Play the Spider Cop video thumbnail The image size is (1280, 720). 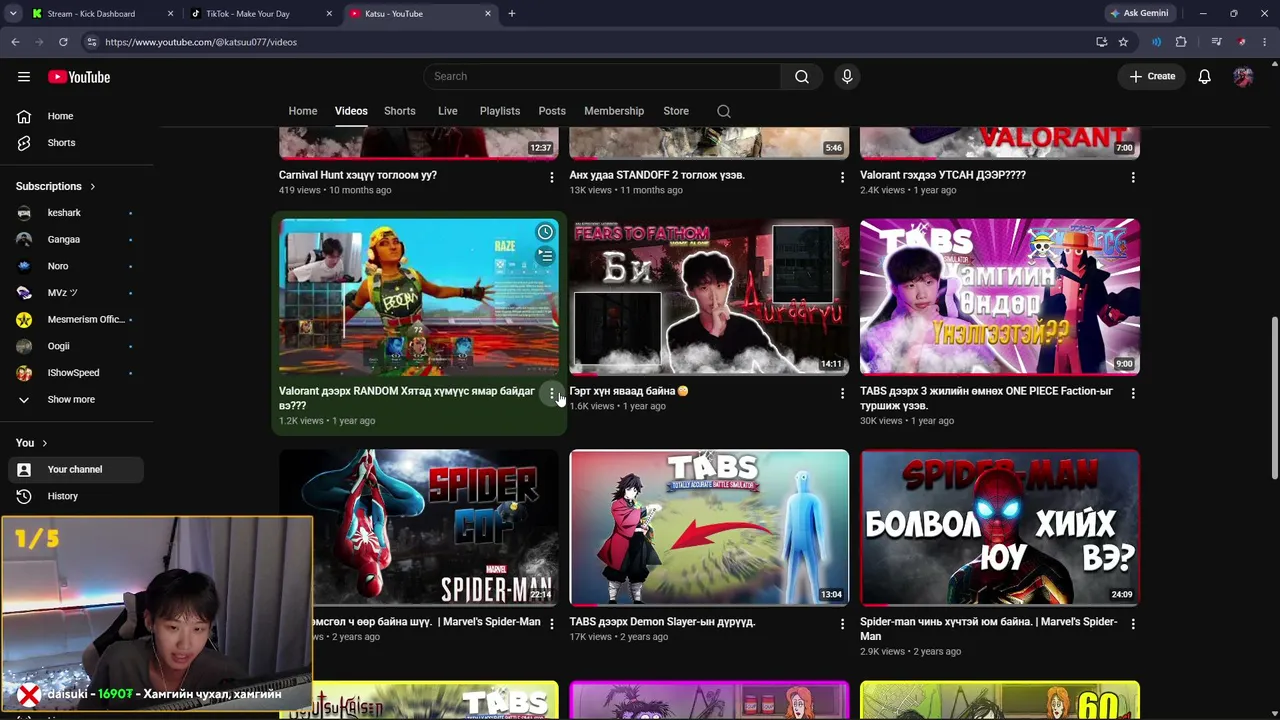click(419, 528)
